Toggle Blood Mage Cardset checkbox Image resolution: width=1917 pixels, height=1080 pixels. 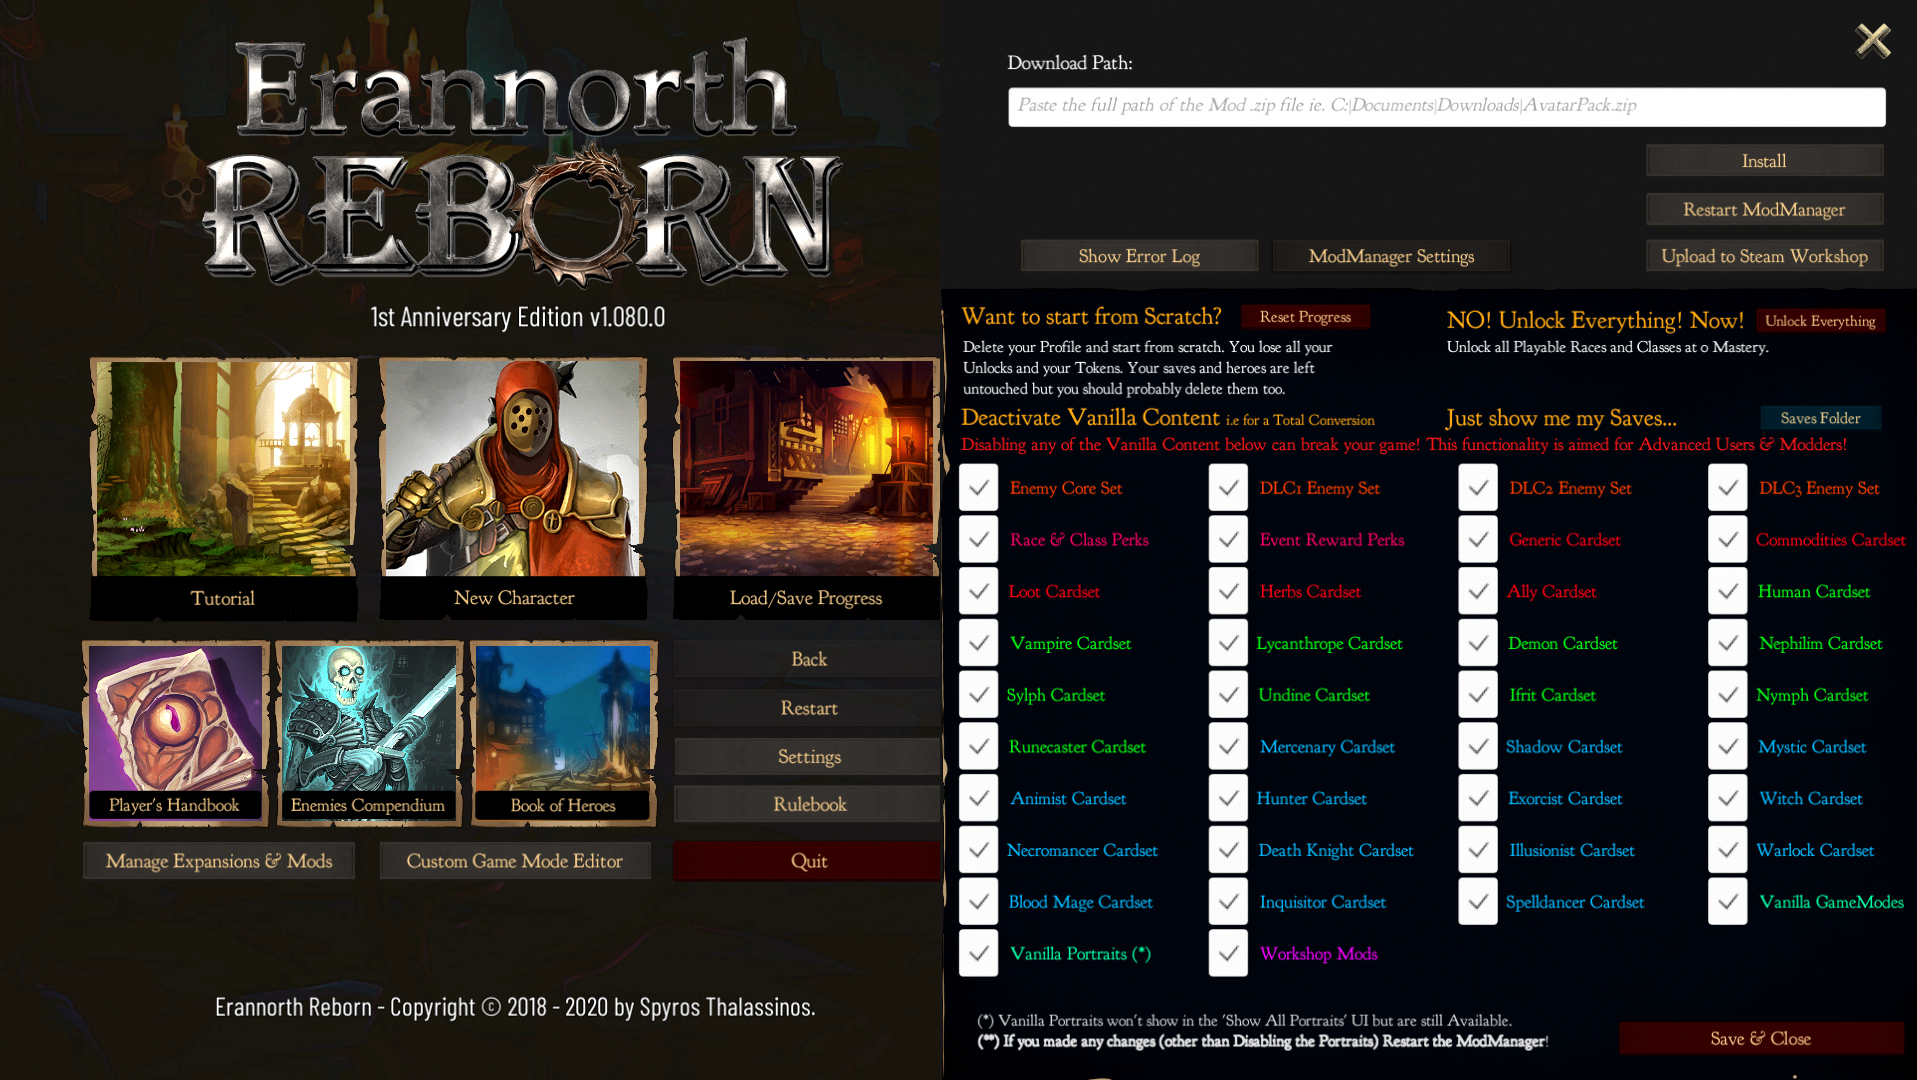[x=978, y=902]
